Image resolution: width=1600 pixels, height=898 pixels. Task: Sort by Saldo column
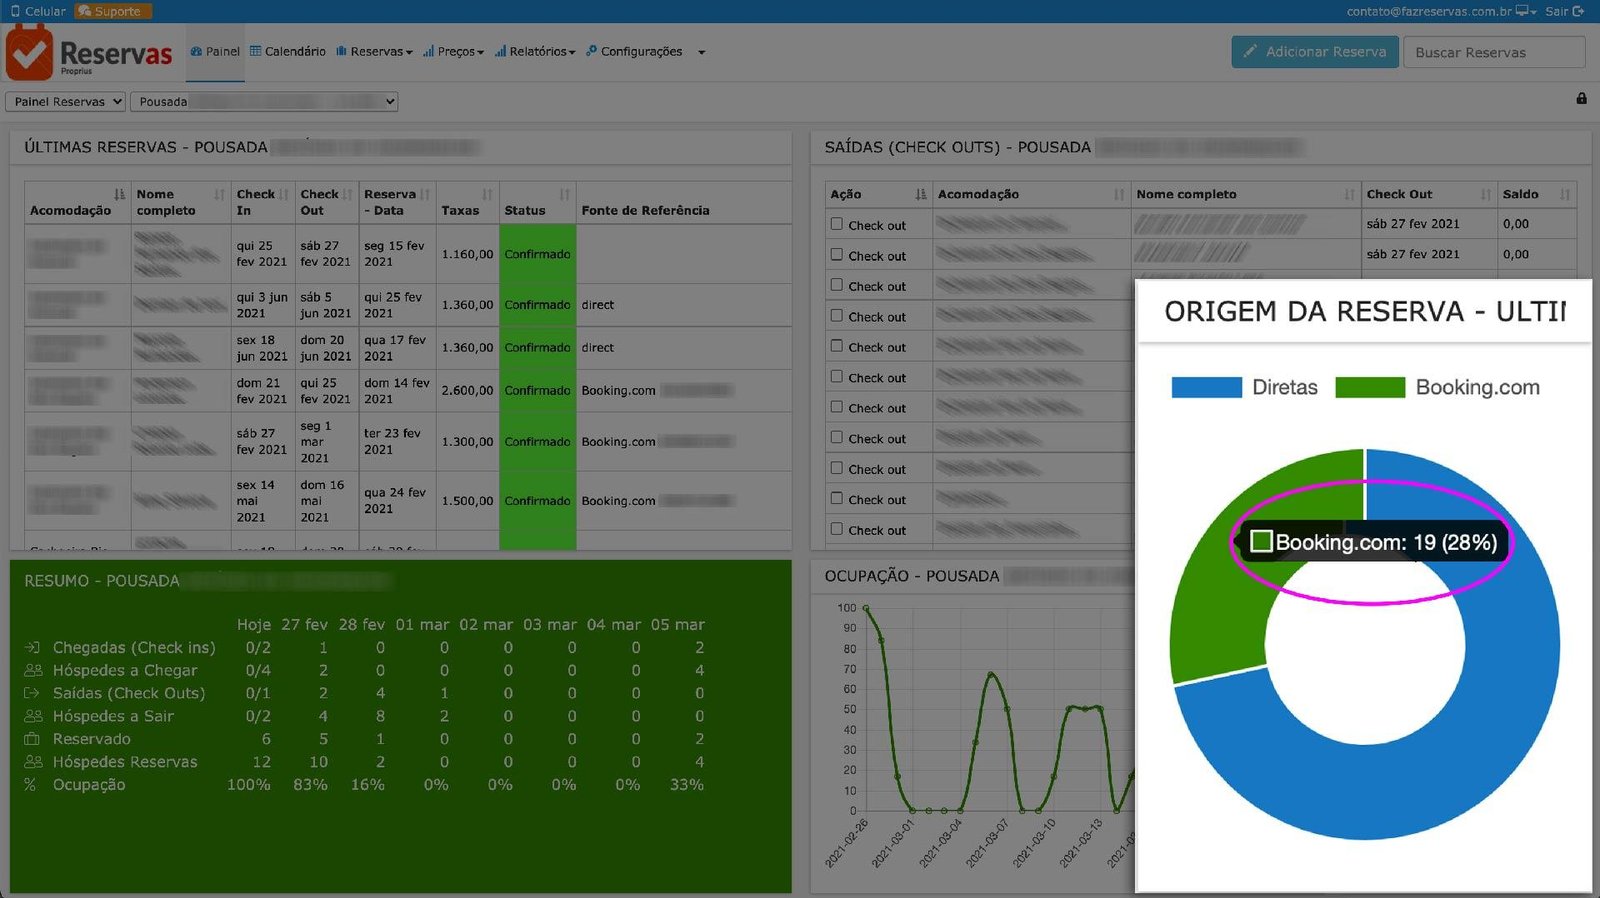coord(1565,194)
